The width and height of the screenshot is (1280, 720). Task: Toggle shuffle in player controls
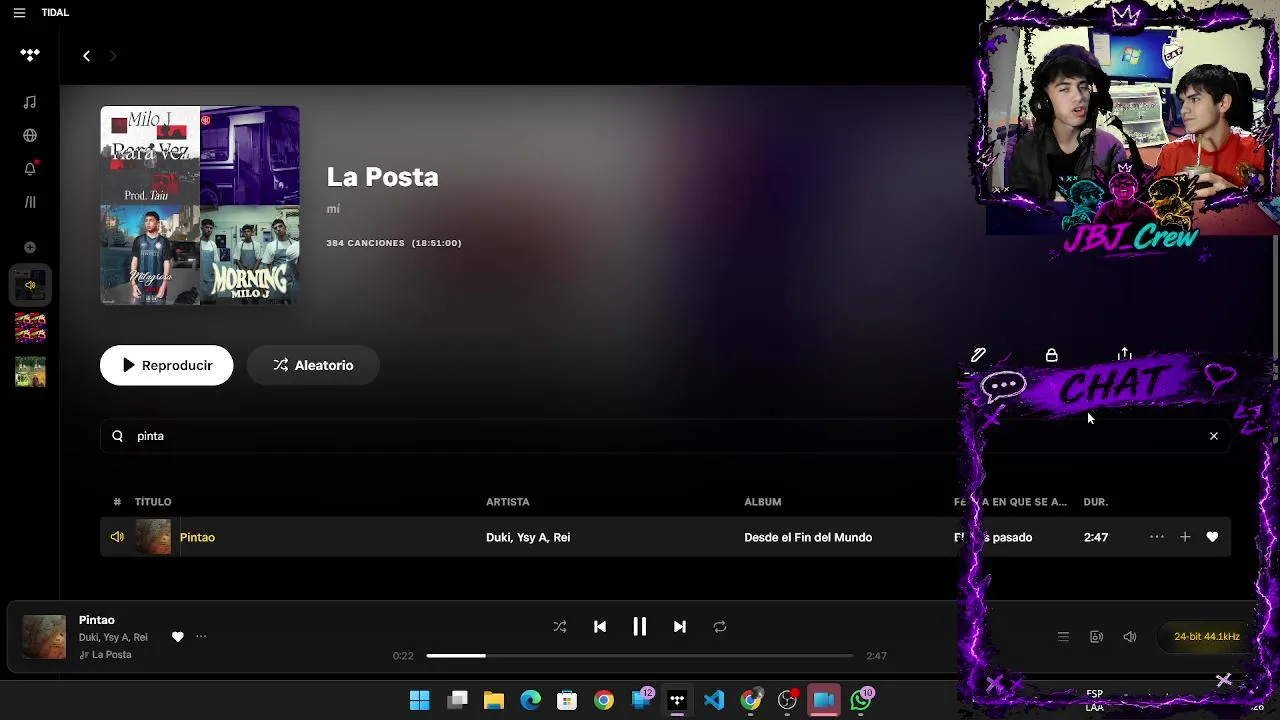560,627
